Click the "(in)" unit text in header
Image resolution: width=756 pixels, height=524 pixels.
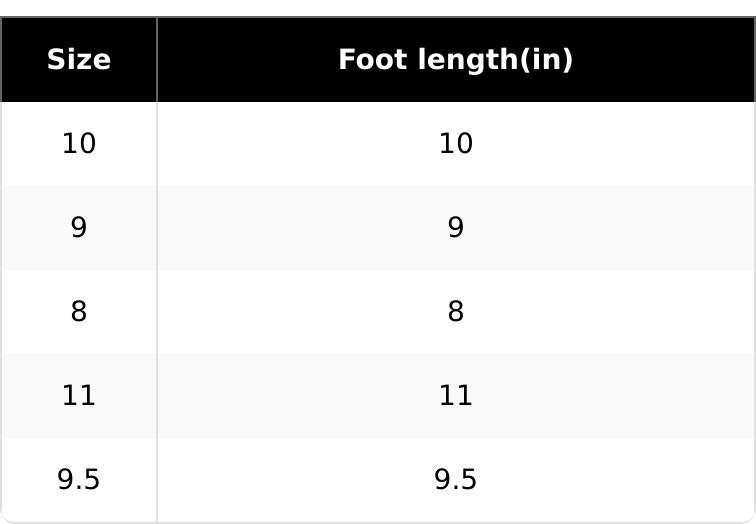(553, 60)
